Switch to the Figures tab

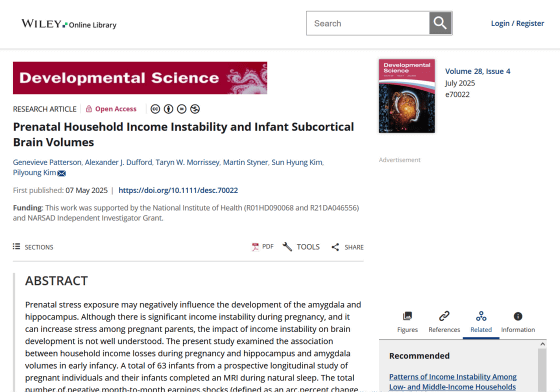[x=408, y=322]
